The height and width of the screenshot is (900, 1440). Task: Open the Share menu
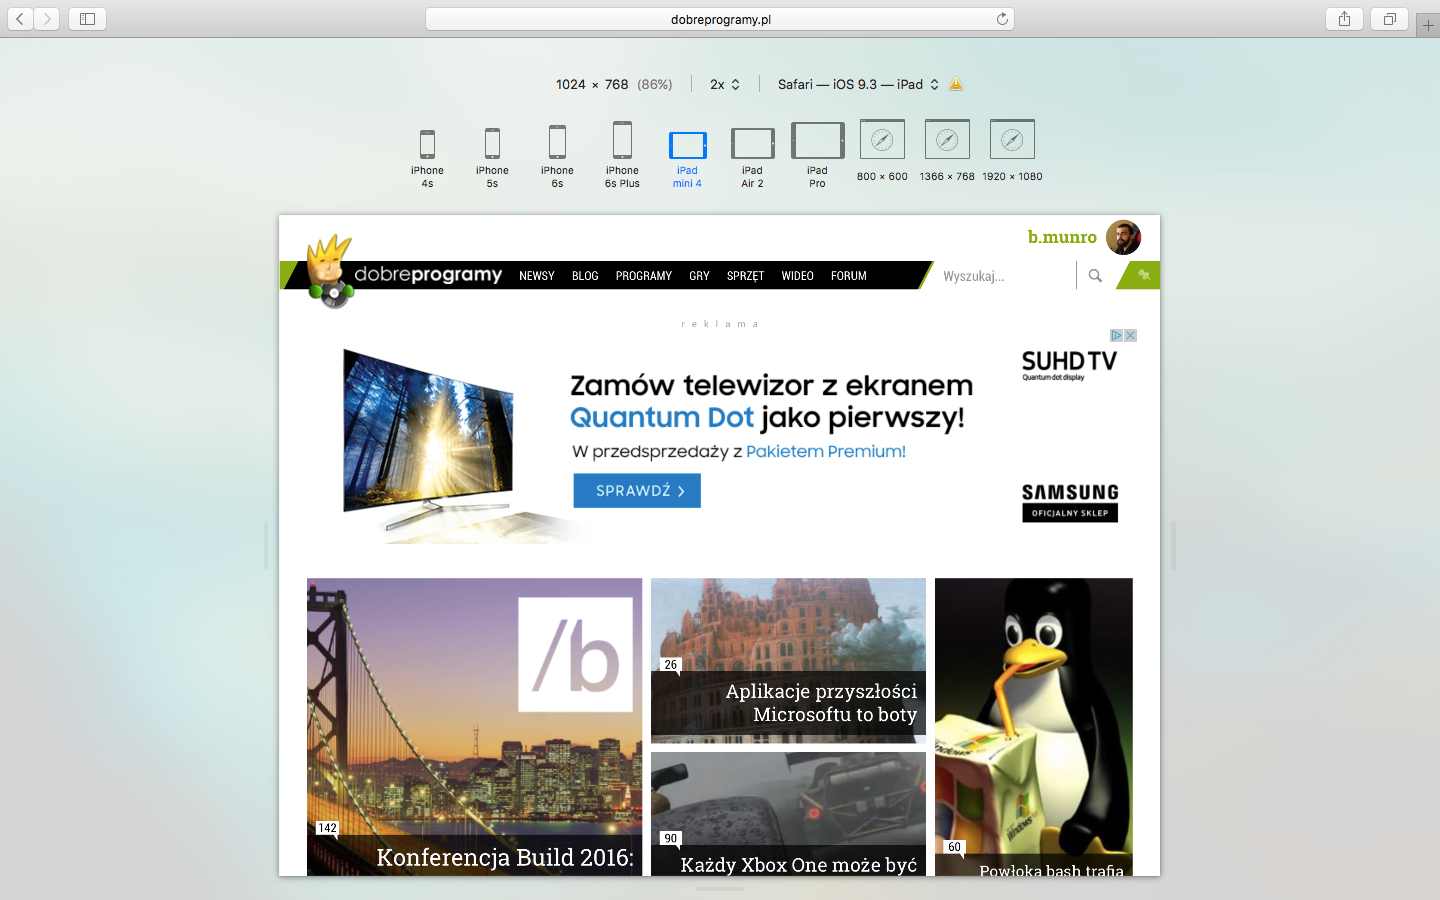(x=1344, y=19)
